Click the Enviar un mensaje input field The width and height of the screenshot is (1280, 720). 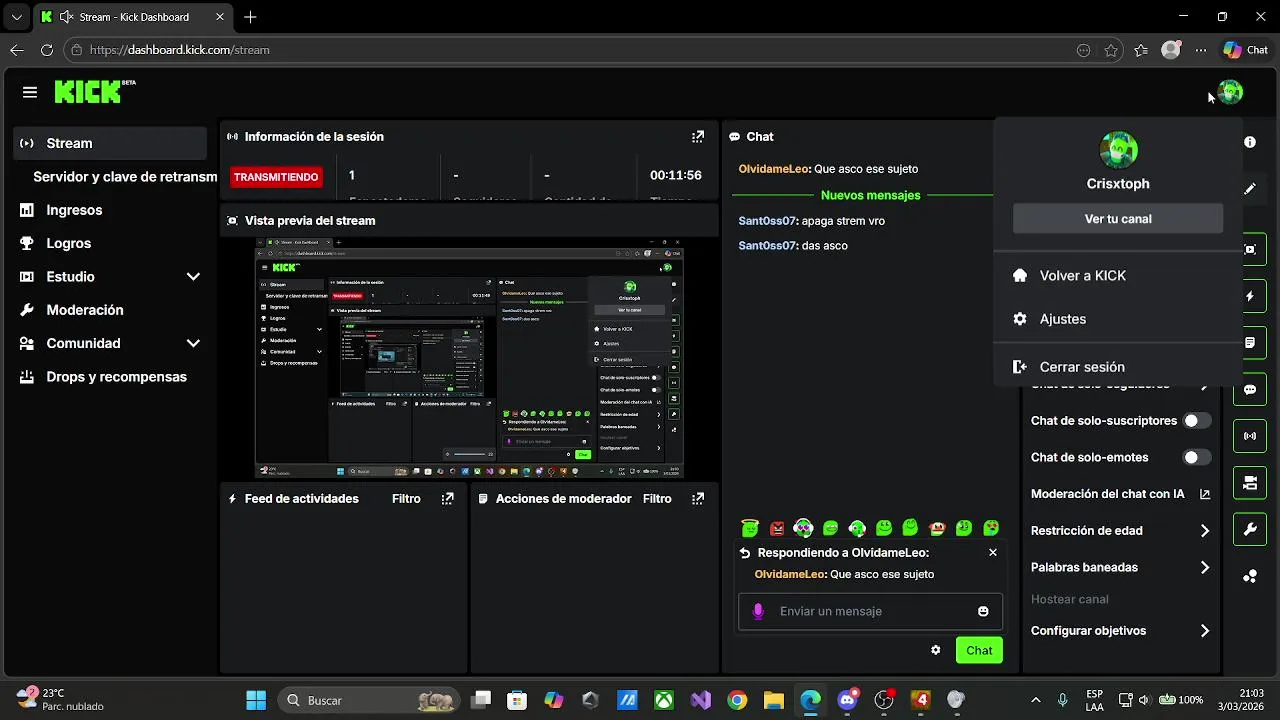coord(870,611)
